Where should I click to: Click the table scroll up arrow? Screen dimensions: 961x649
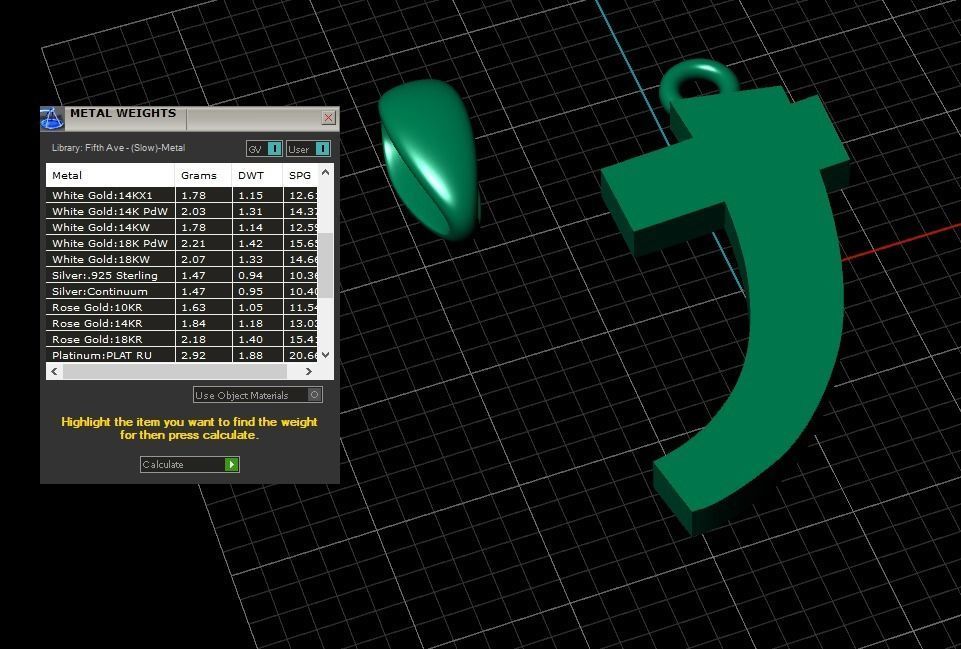click(x=325, y=173)
